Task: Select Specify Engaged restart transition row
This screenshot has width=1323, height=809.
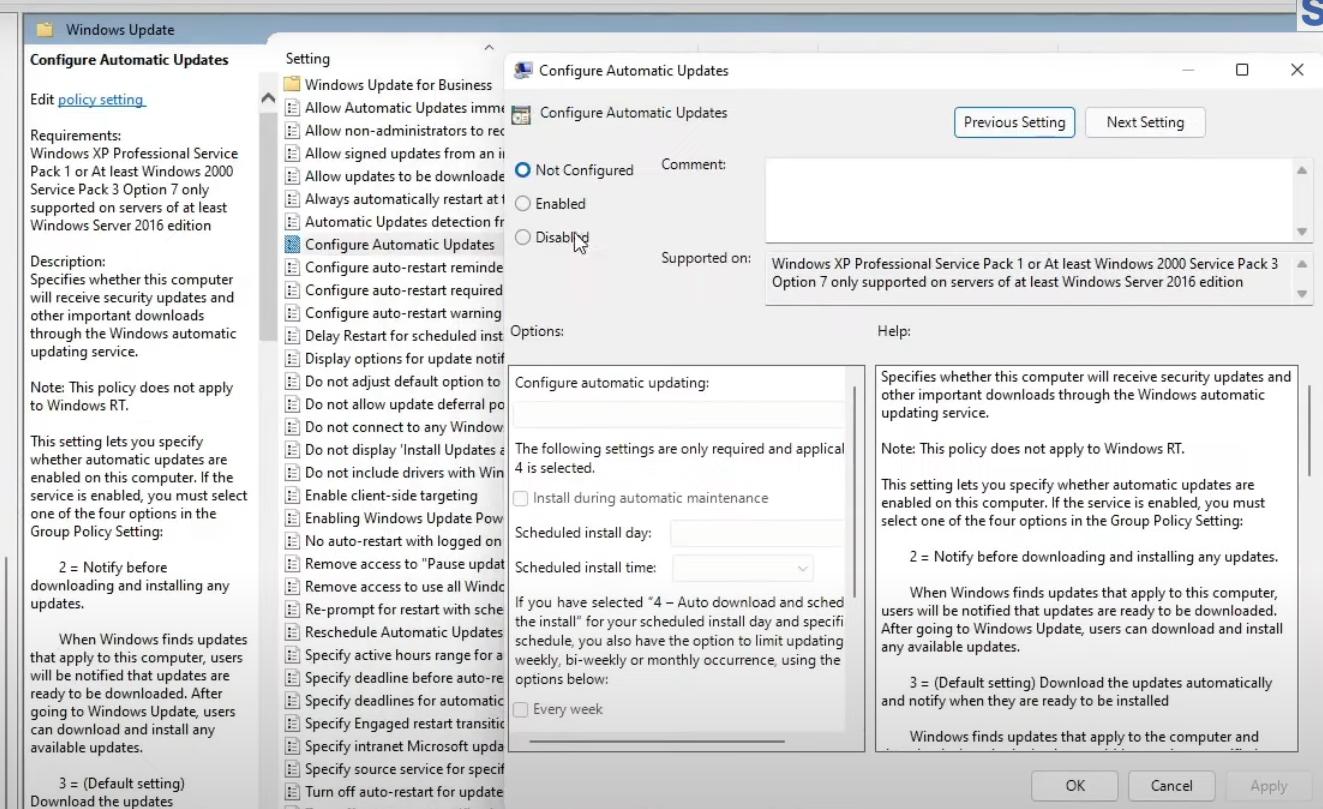Action: (394, 723)
